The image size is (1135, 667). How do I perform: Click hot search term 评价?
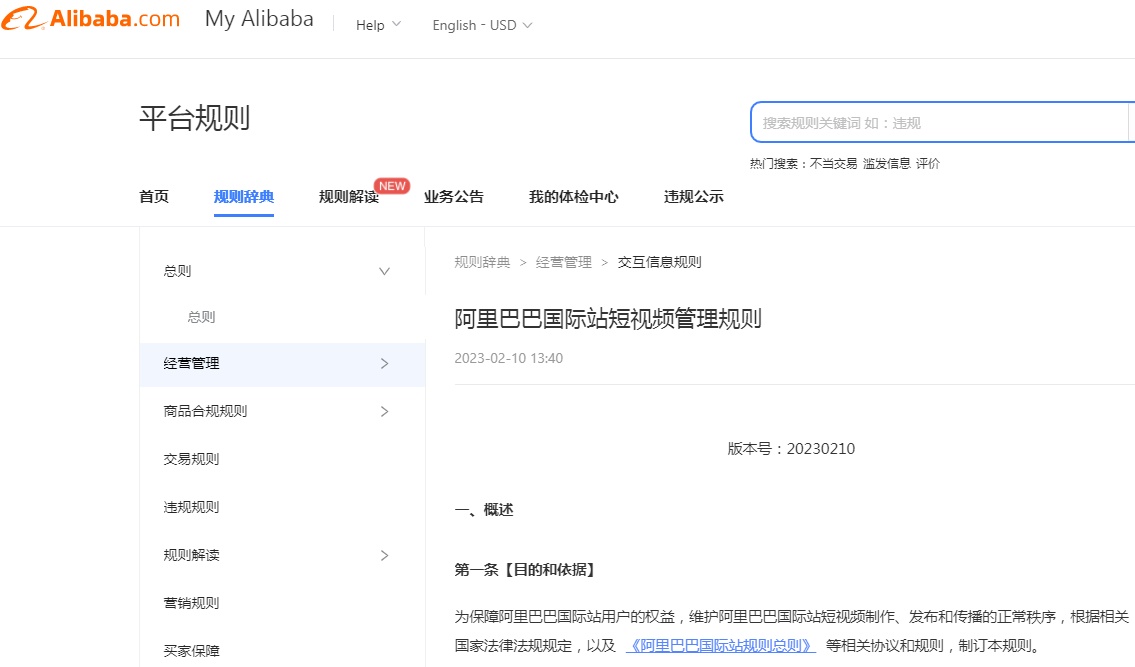click(927, 164)
